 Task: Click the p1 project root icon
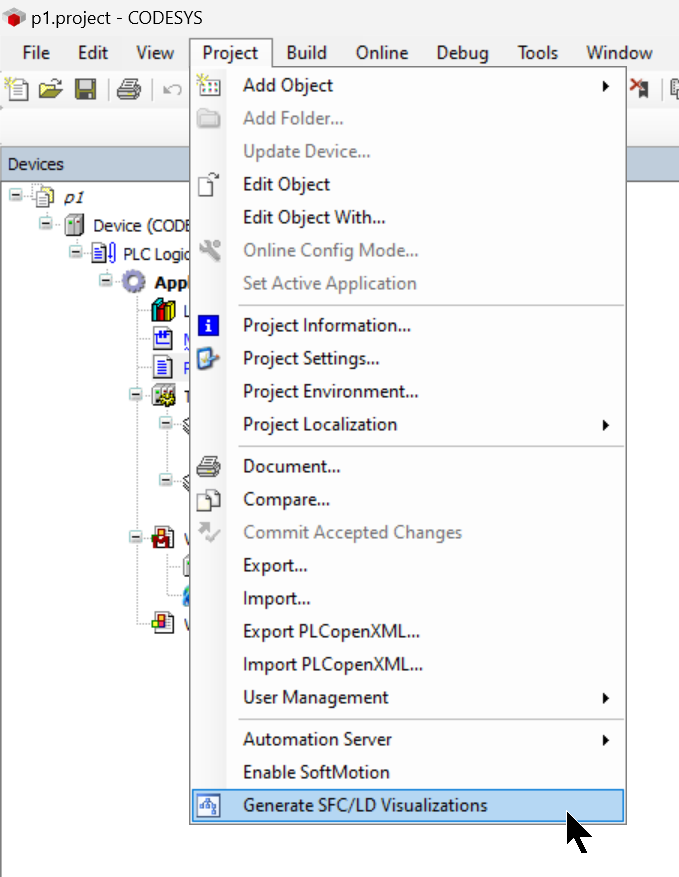(44, 196)
